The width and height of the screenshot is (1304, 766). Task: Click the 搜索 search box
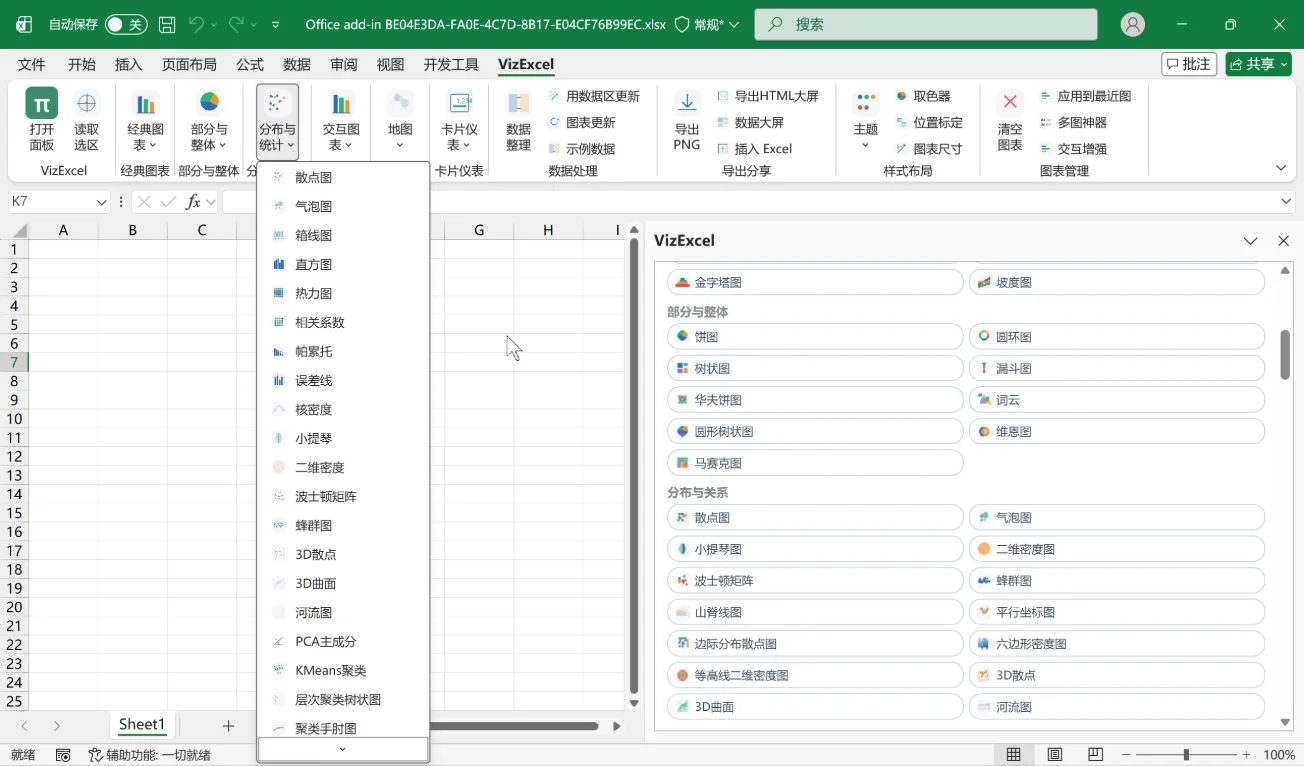926,24
